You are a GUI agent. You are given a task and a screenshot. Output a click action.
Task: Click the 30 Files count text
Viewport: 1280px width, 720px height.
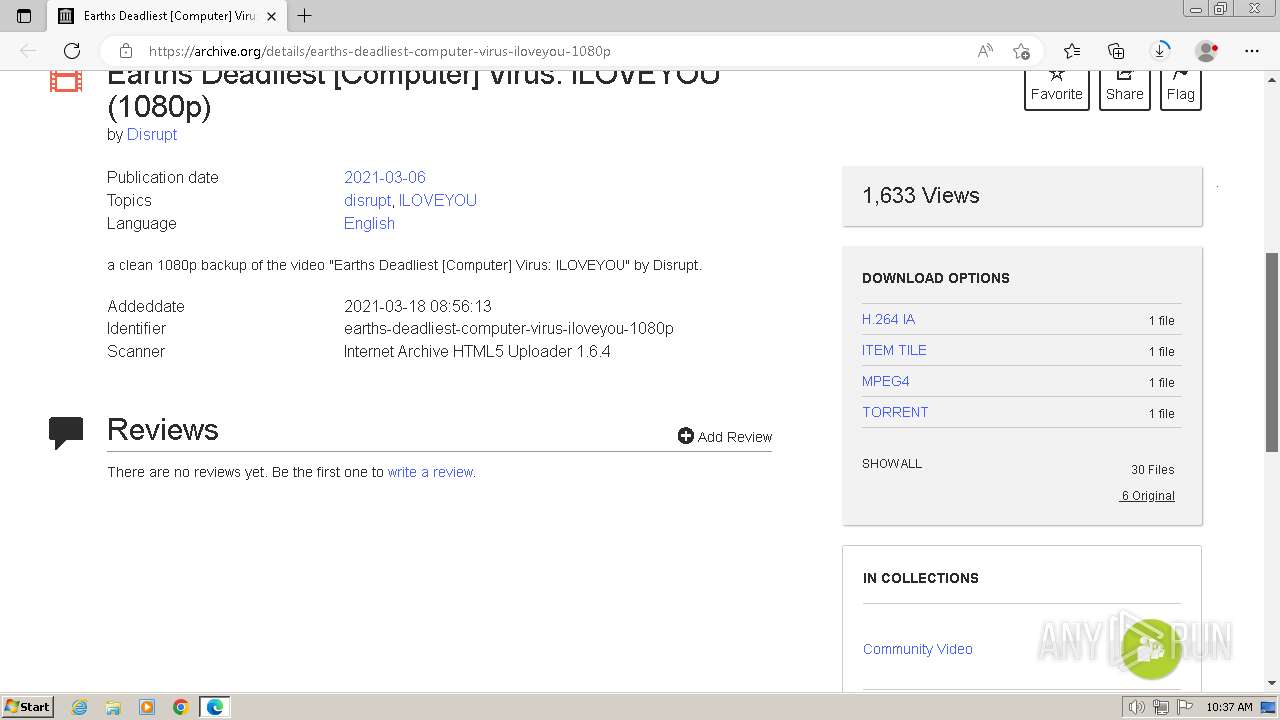pos(1153,470)
